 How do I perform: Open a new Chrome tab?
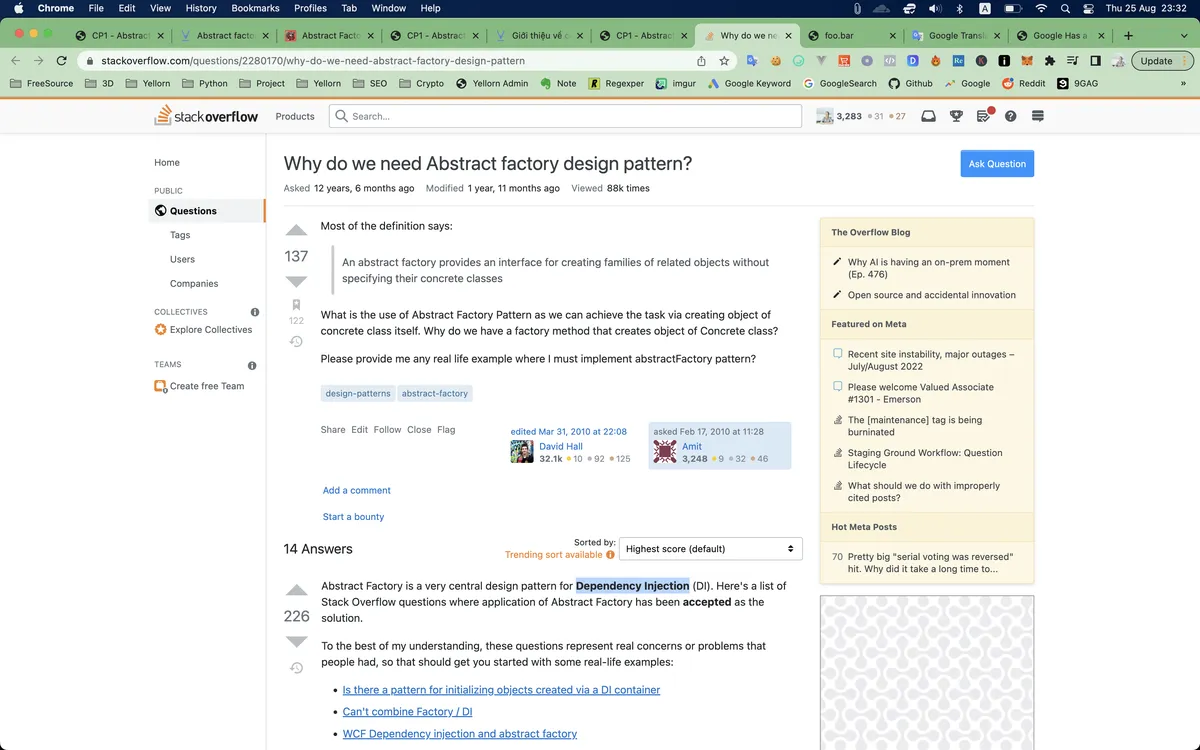(x=1128, y=35)
